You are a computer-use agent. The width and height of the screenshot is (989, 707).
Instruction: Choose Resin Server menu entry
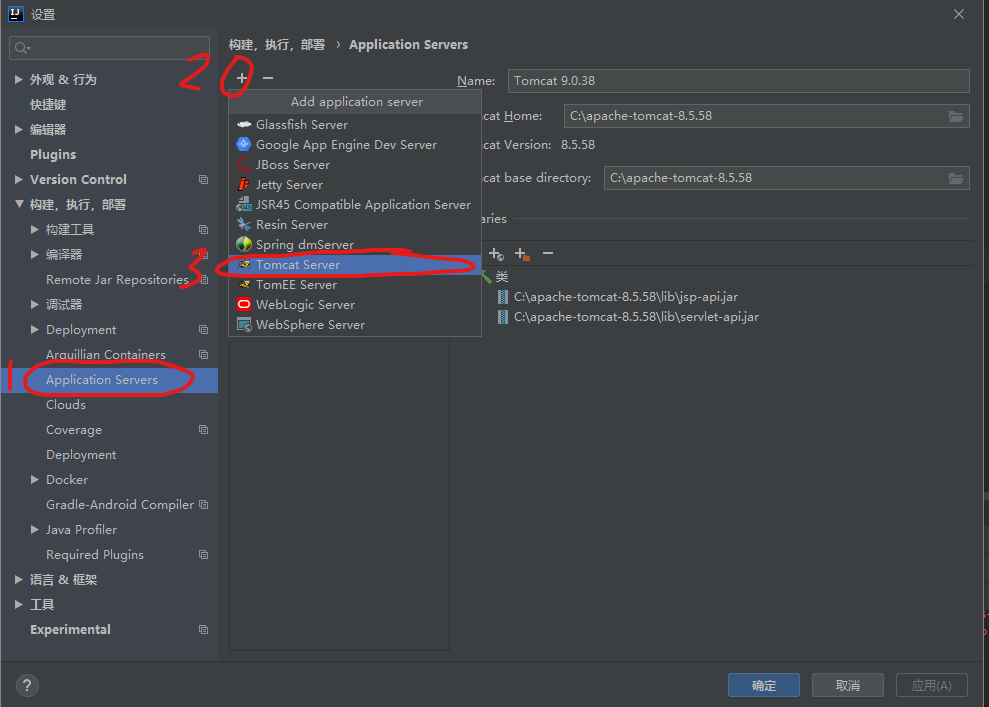click(x=355, y=225)
